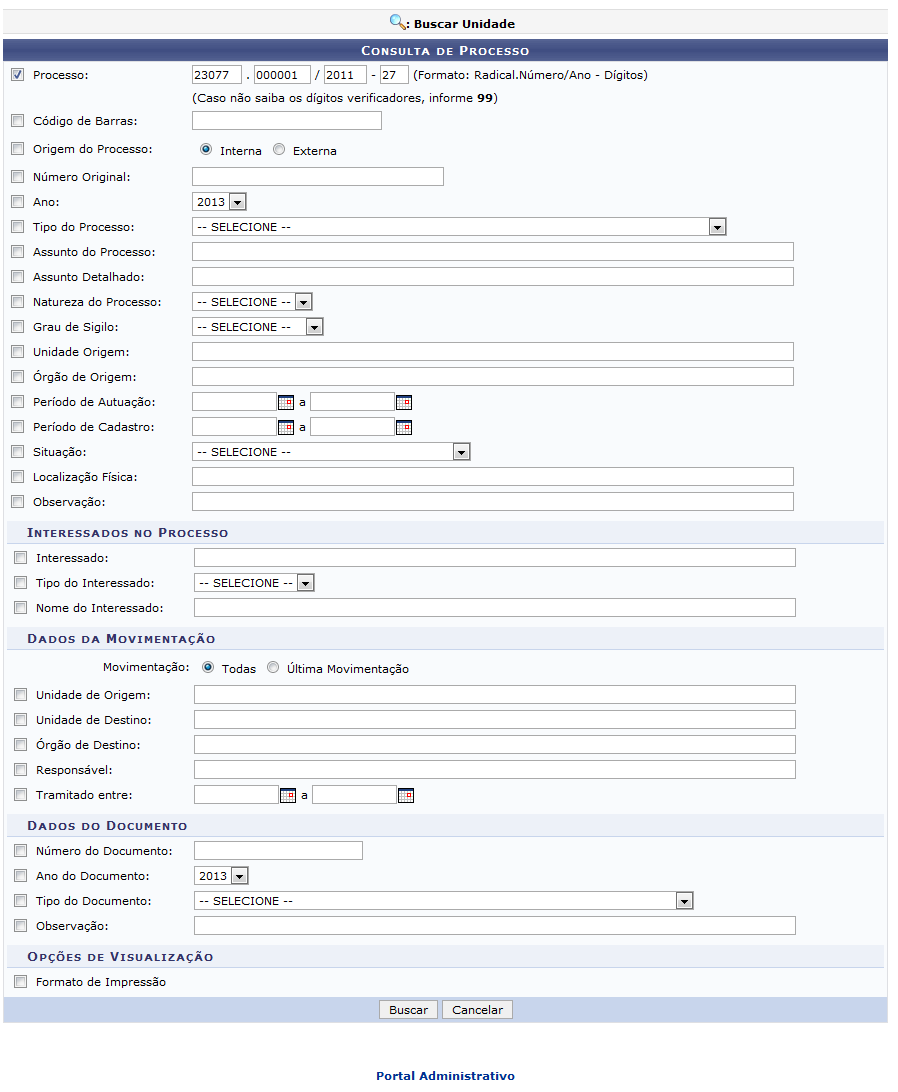Open calendar for Período de Cadastro start date
This screenshot has height=1092, width=898.
coord(286,427)
